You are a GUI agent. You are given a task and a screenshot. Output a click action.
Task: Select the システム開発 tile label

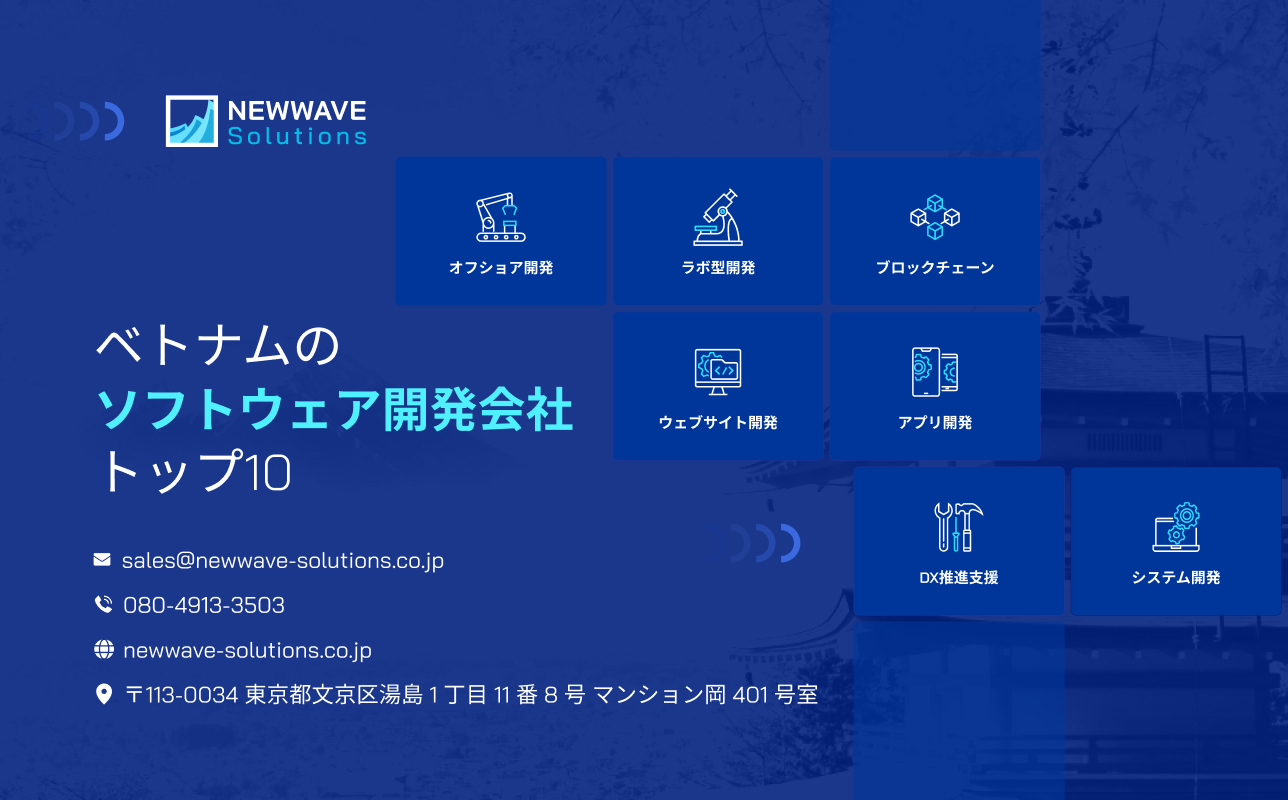[x=1175, y=577]
